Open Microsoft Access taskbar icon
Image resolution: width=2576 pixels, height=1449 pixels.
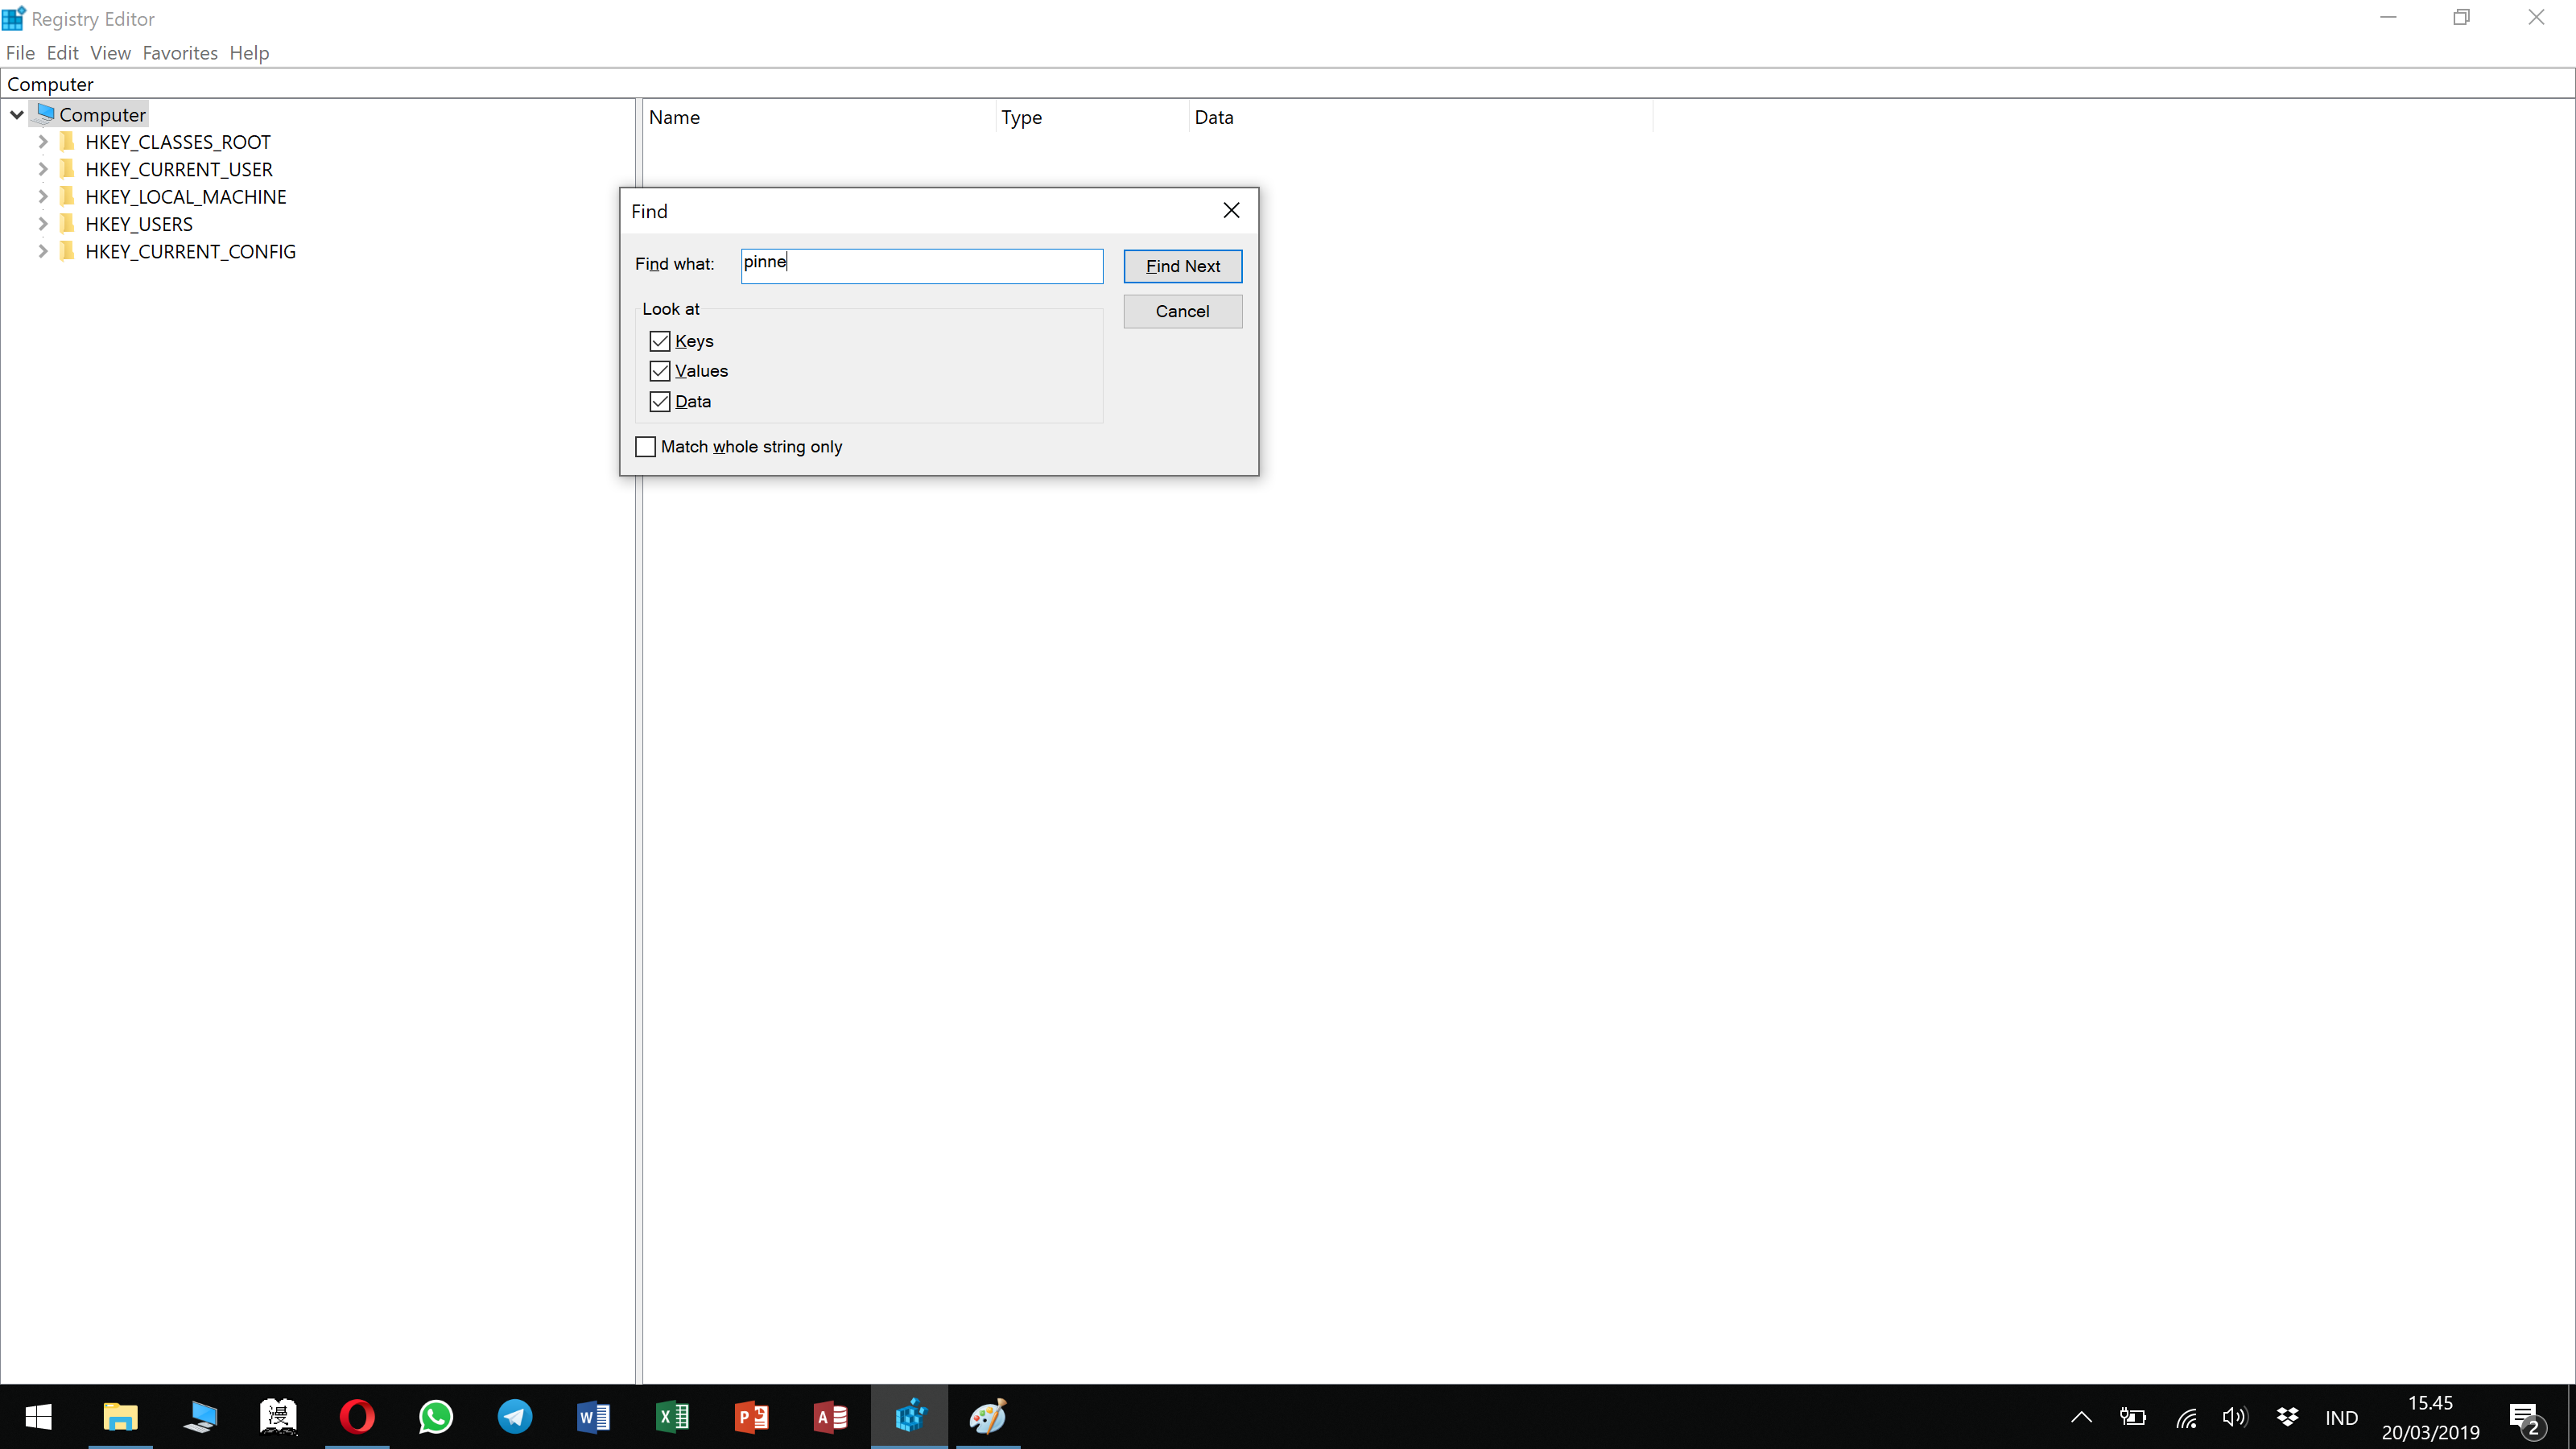[x=830, y=1416]
